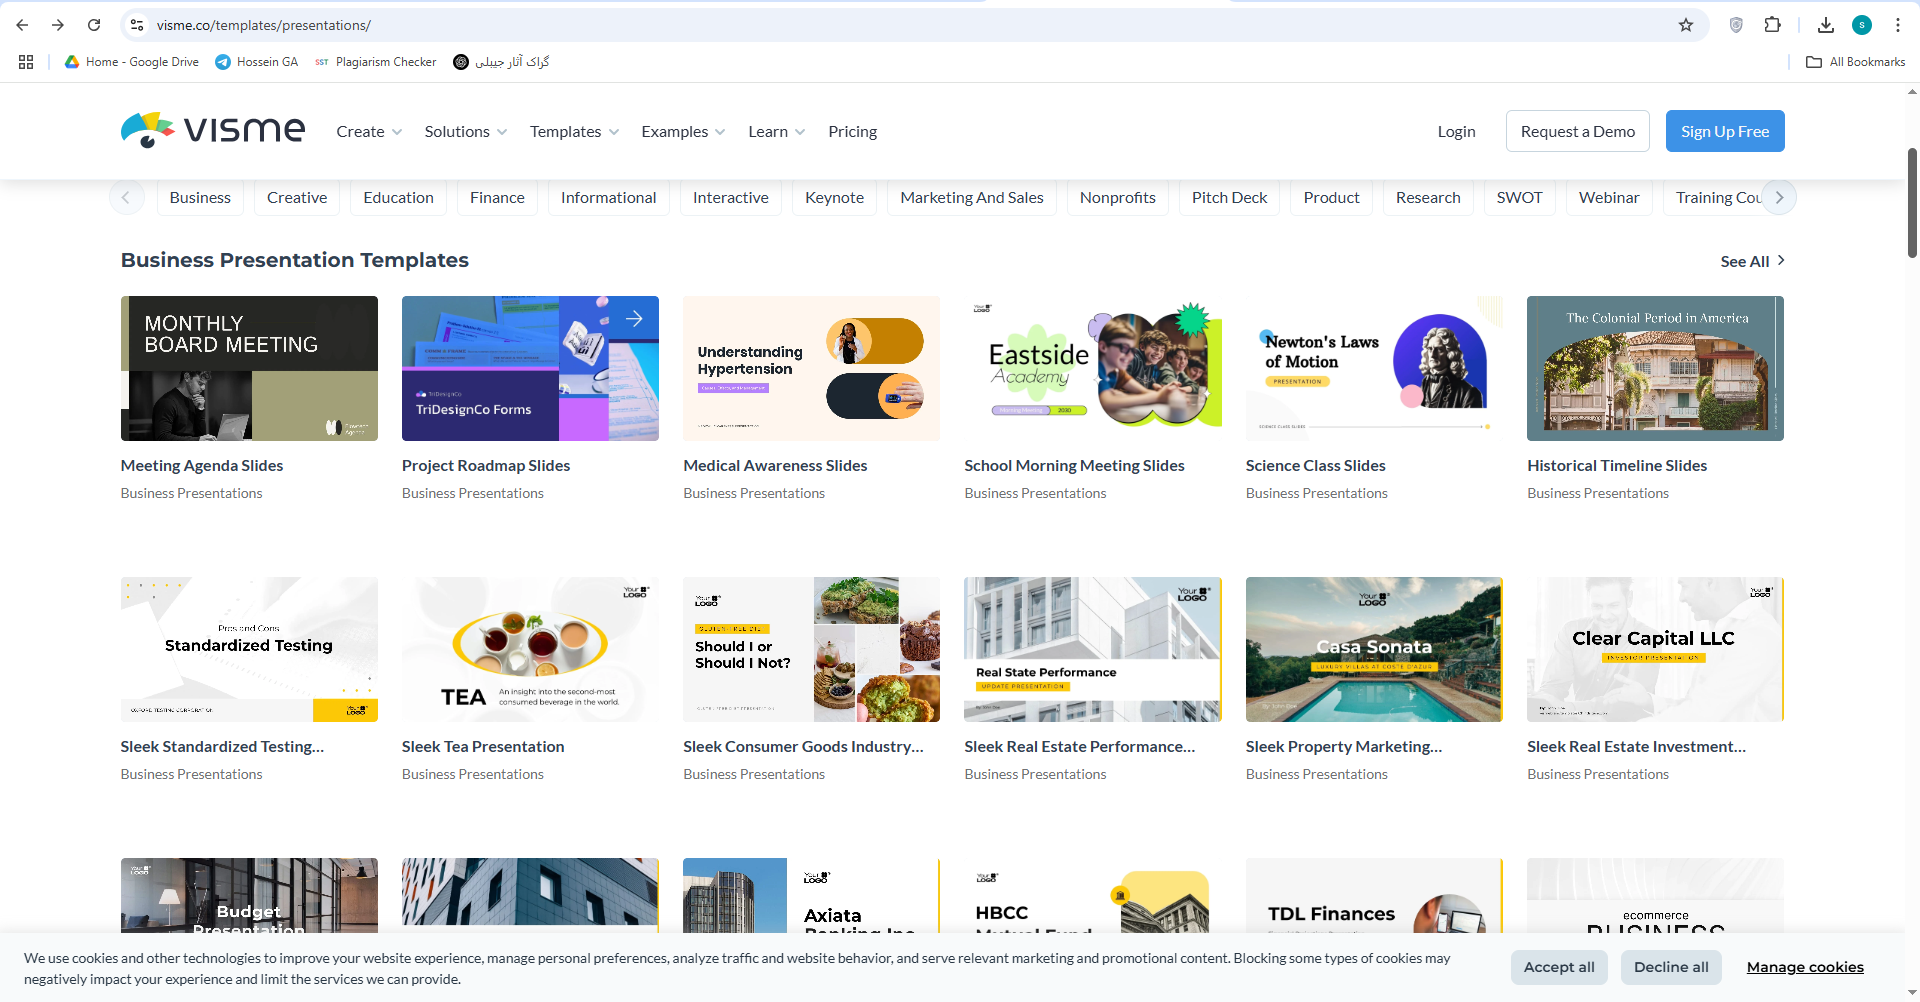
Task: Select the Research category tab
Action: tap(1428, 198)
